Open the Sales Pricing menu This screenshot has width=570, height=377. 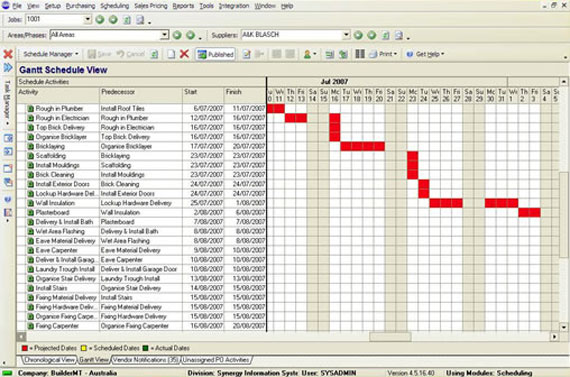pyautogui.click(x=150, y=6)
